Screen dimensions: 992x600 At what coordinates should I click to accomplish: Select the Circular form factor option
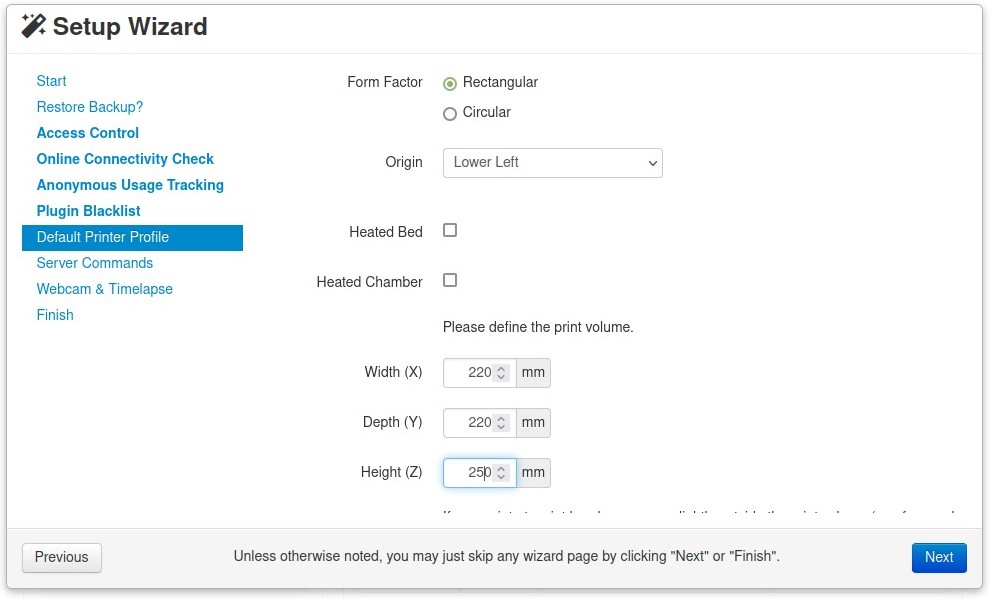[x=450, y=114]
